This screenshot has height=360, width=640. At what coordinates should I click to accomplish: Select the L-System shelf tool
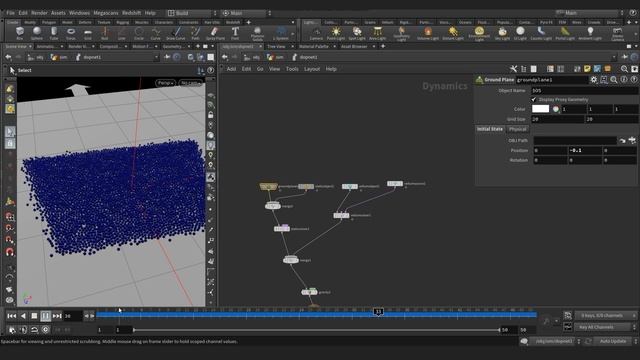pyautogui.click(x=281, y=33)
